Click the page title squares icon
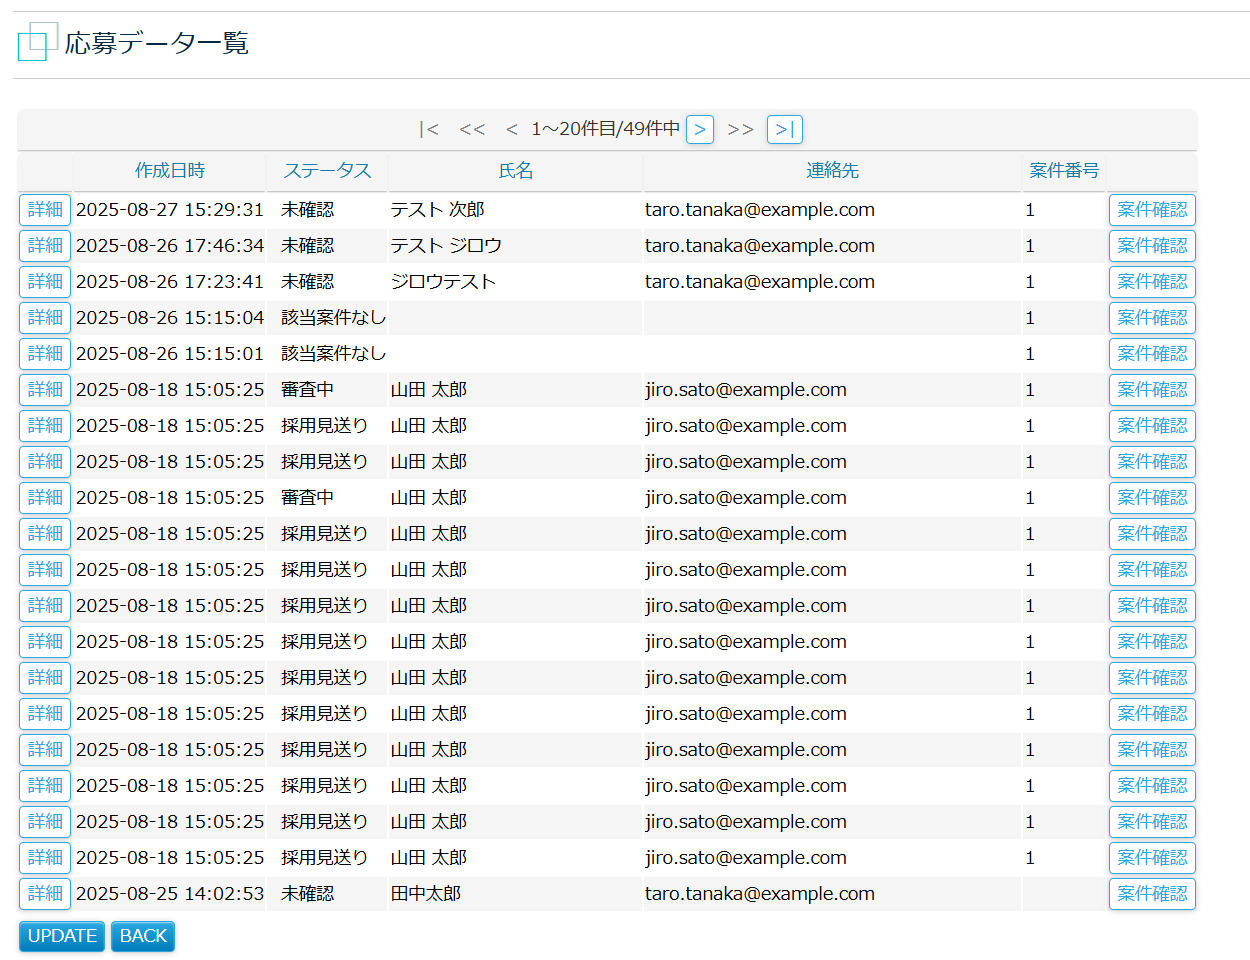This screenshot has width=1250, height=960. point(37,42)
